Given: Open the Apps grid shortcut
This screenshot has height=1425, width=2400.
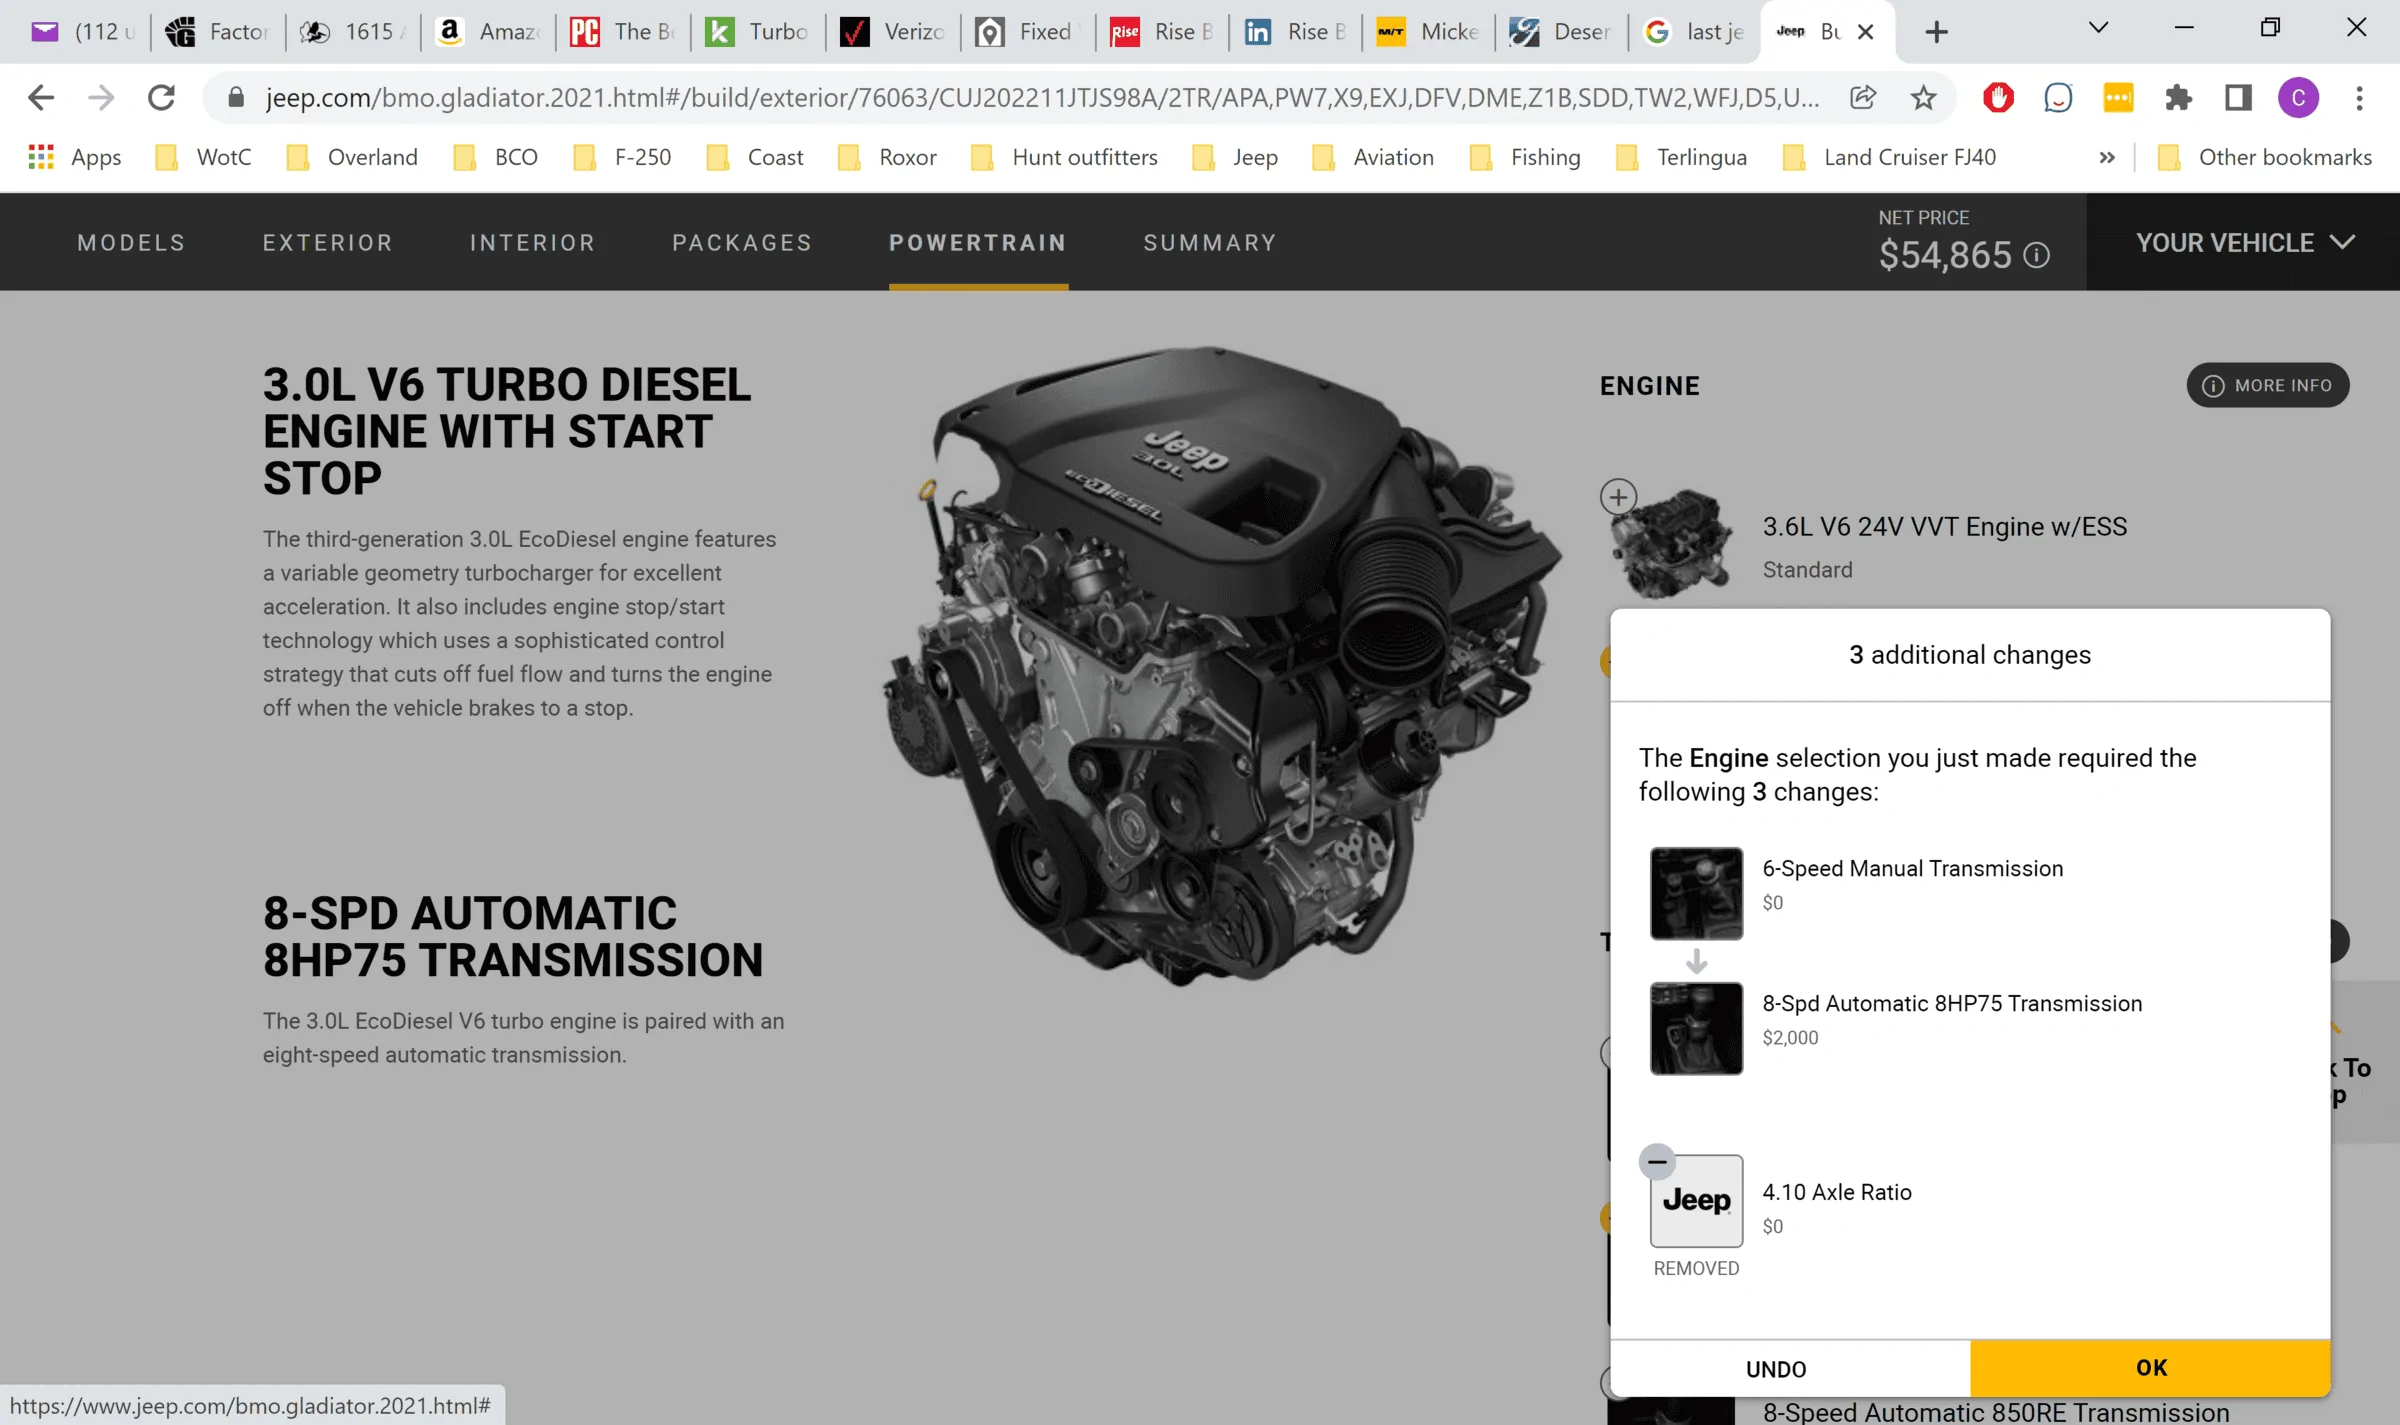Looking at the screenshot, I should coord(75,157).
